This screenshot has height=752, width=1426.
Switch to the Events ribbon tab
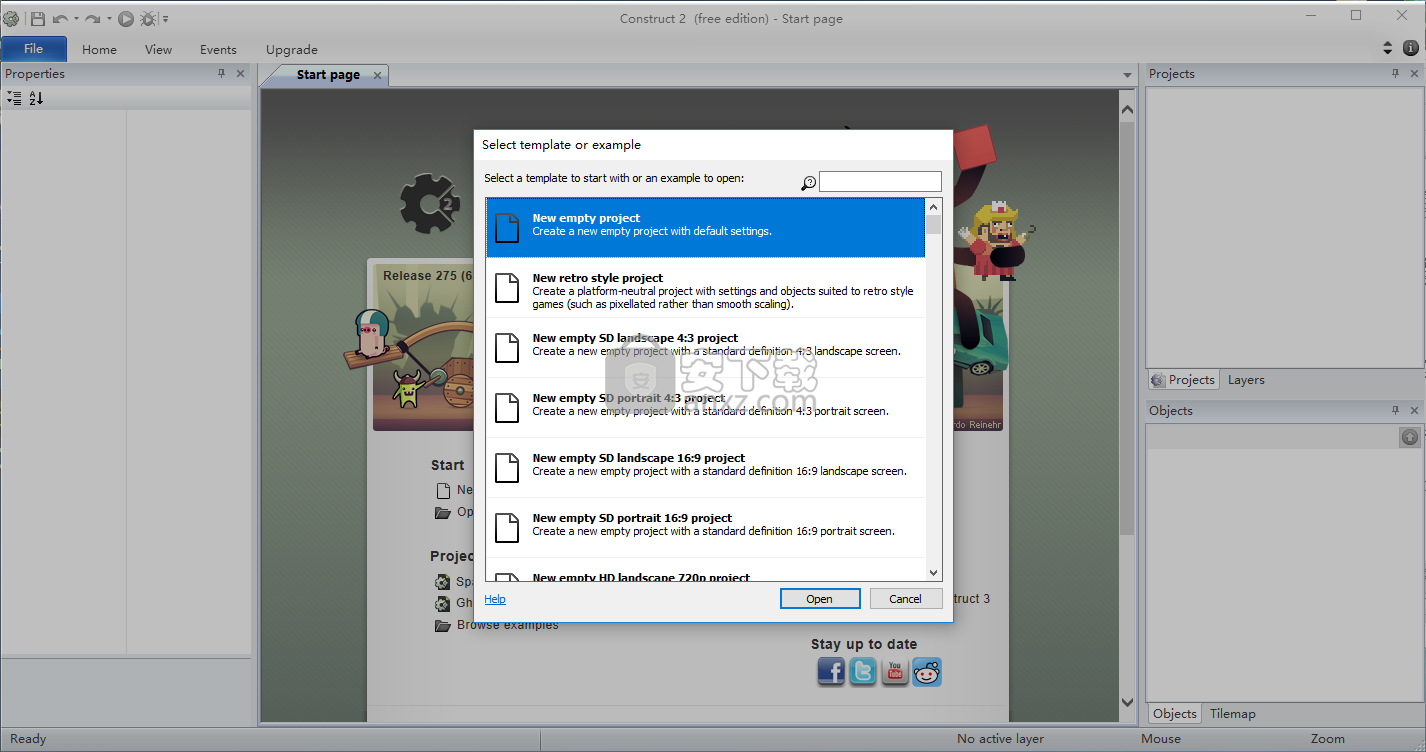coord(218,49)
